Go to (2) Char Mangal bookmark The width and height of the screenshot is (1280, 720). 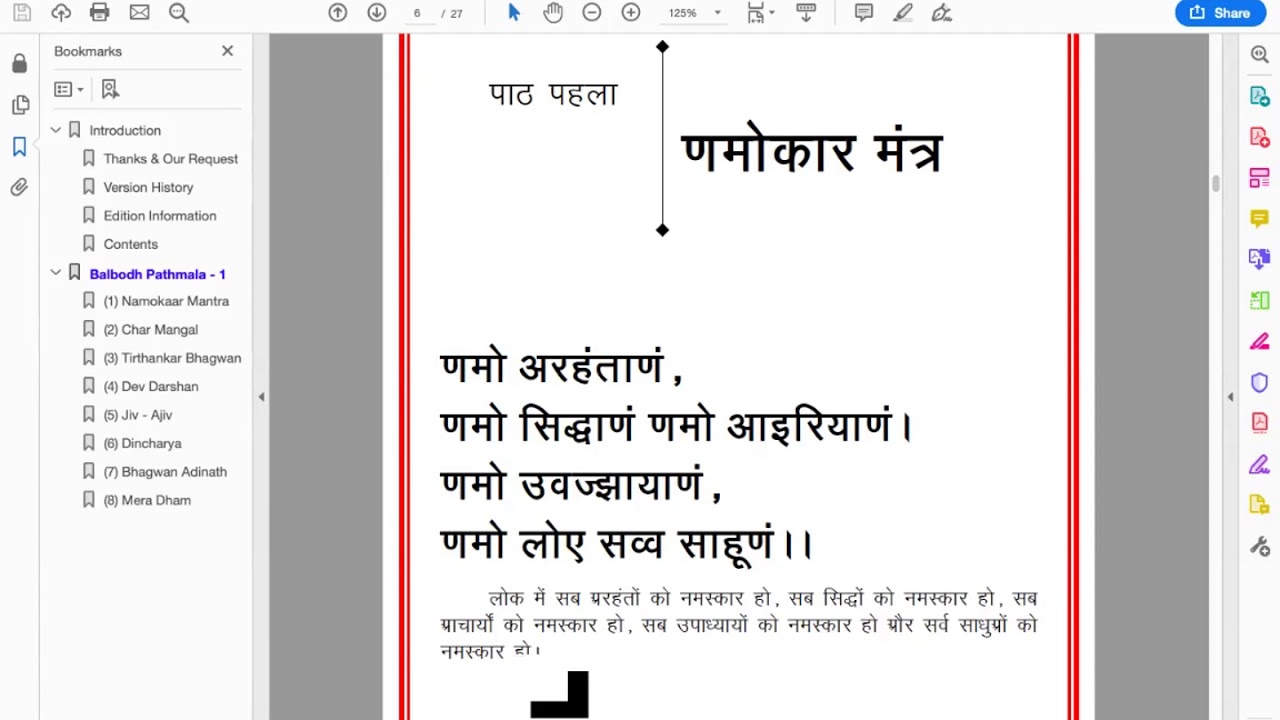[151, 330]
